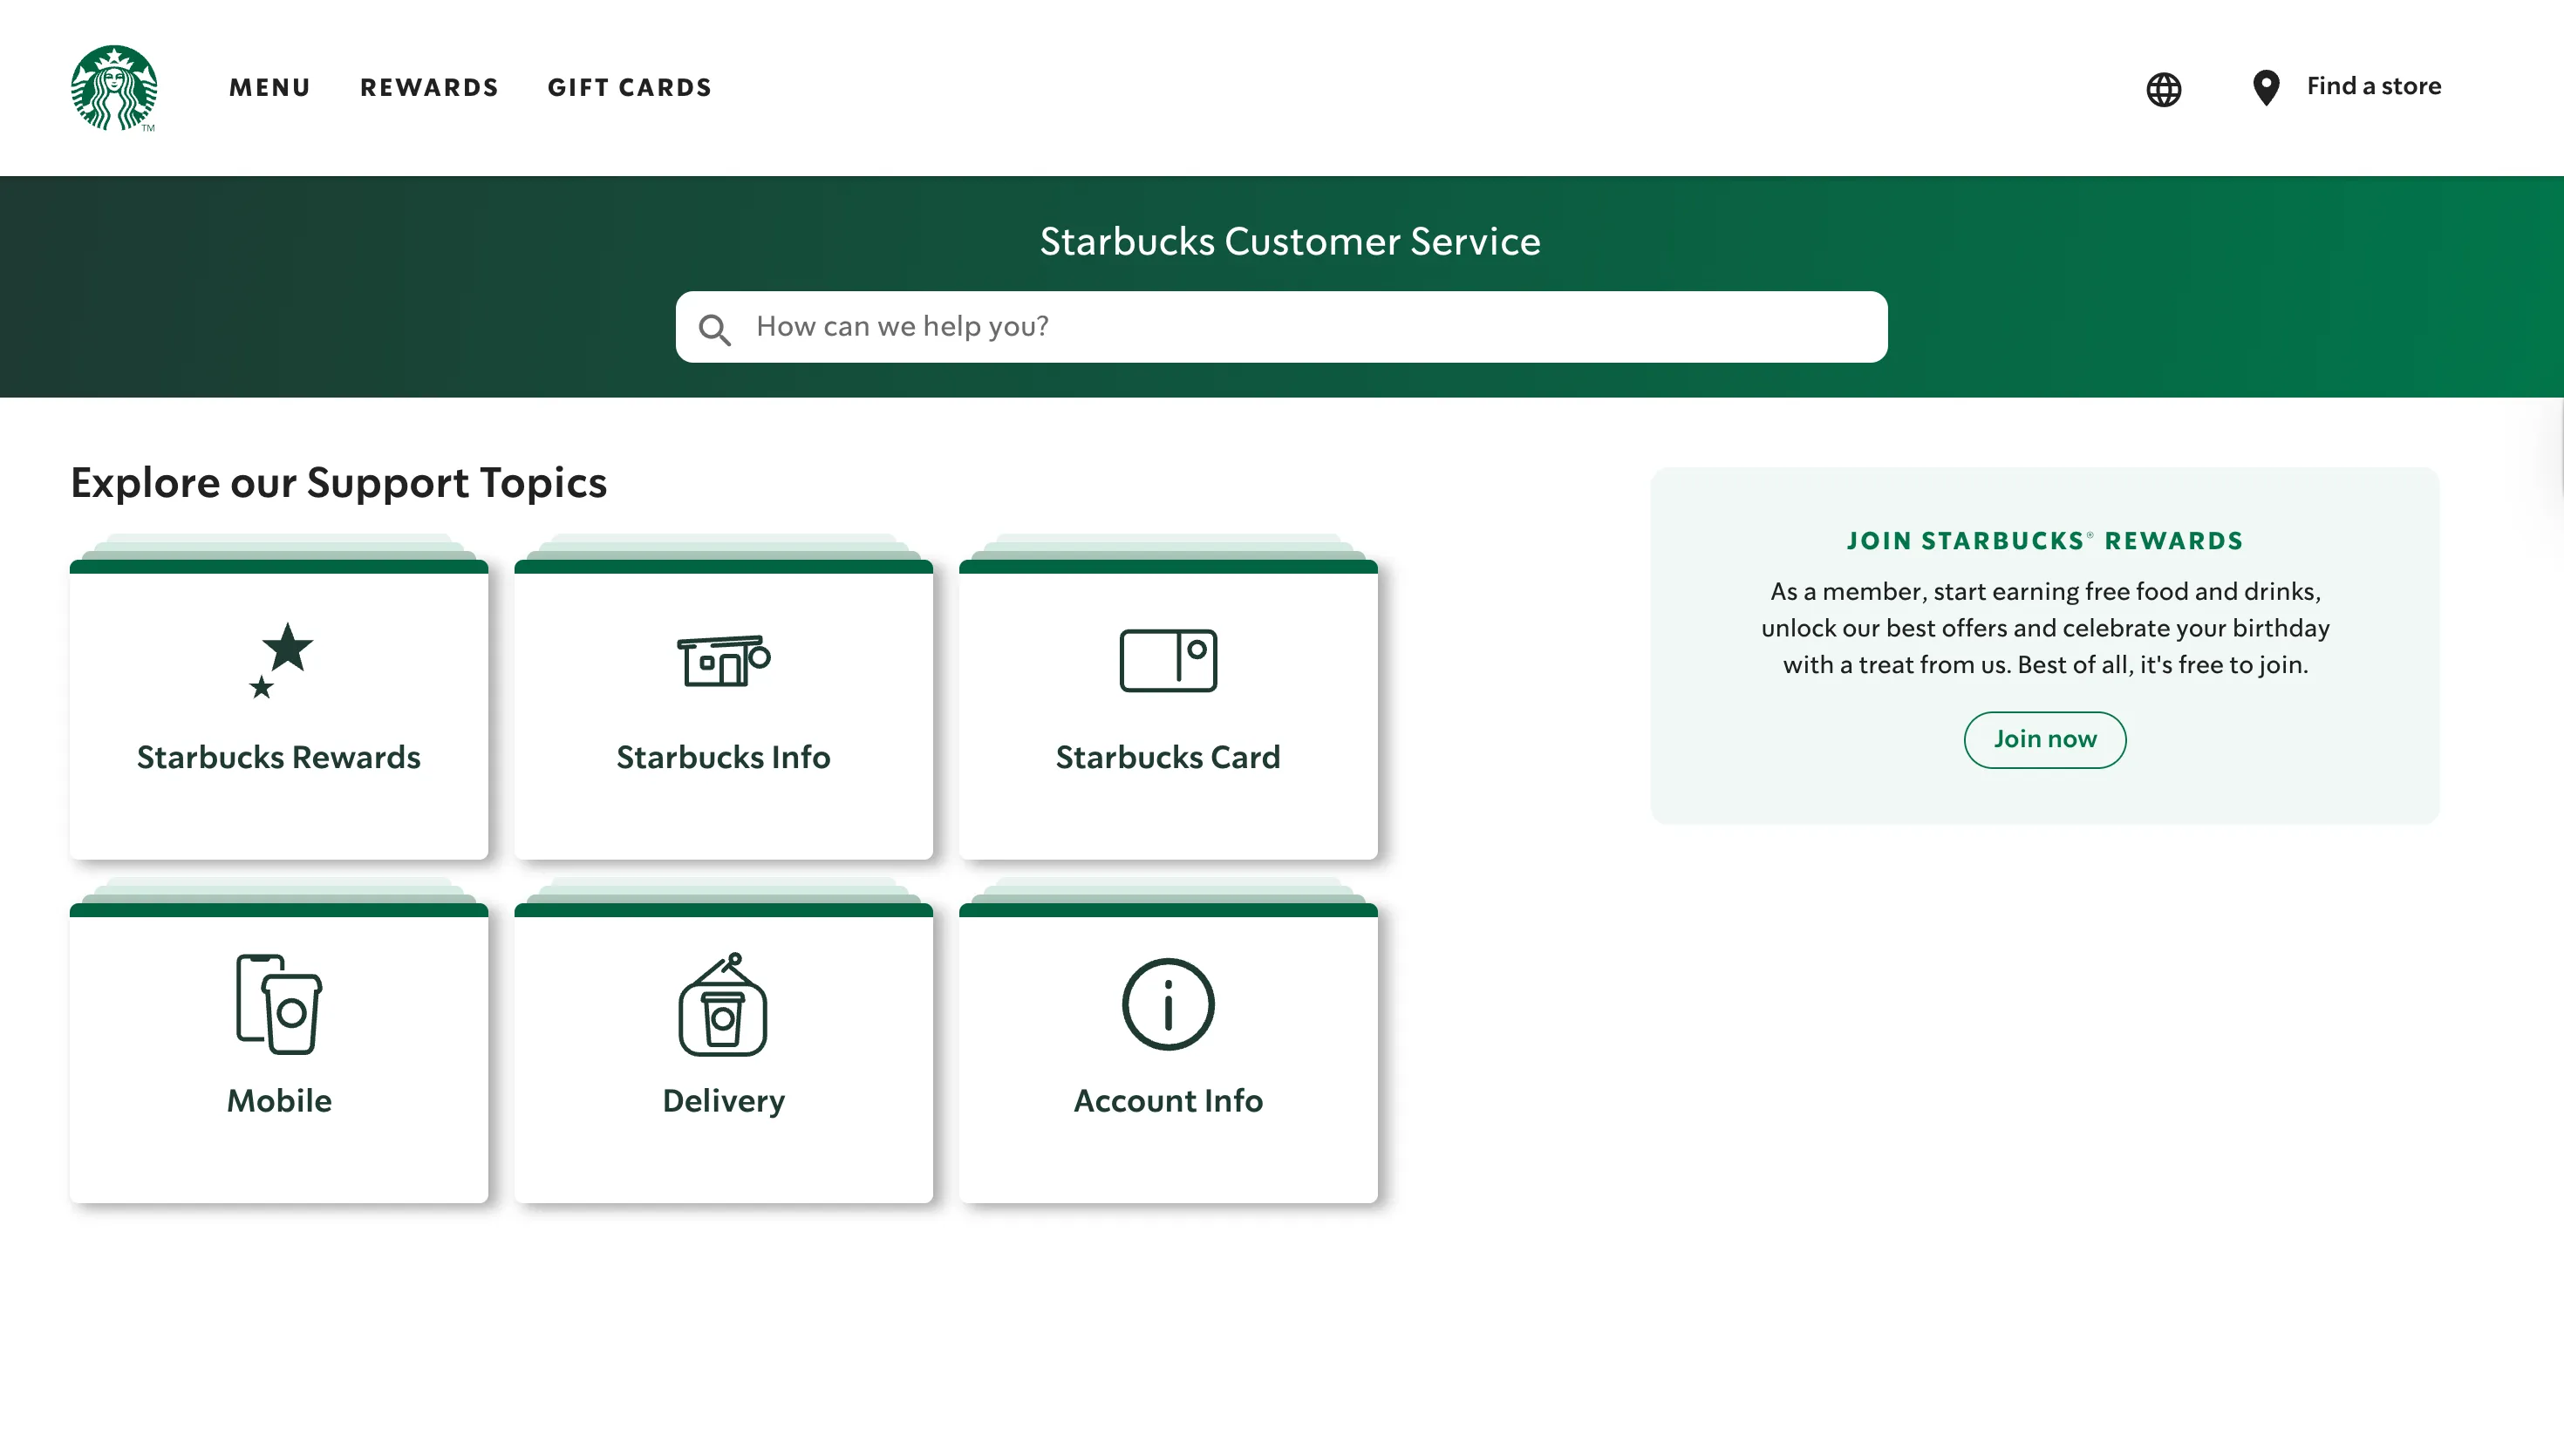Image resolution: width=2564 pixels, height=1456 pixels.
Task: Open the REWARDS navigation item
Action: (x=430, y=88)
